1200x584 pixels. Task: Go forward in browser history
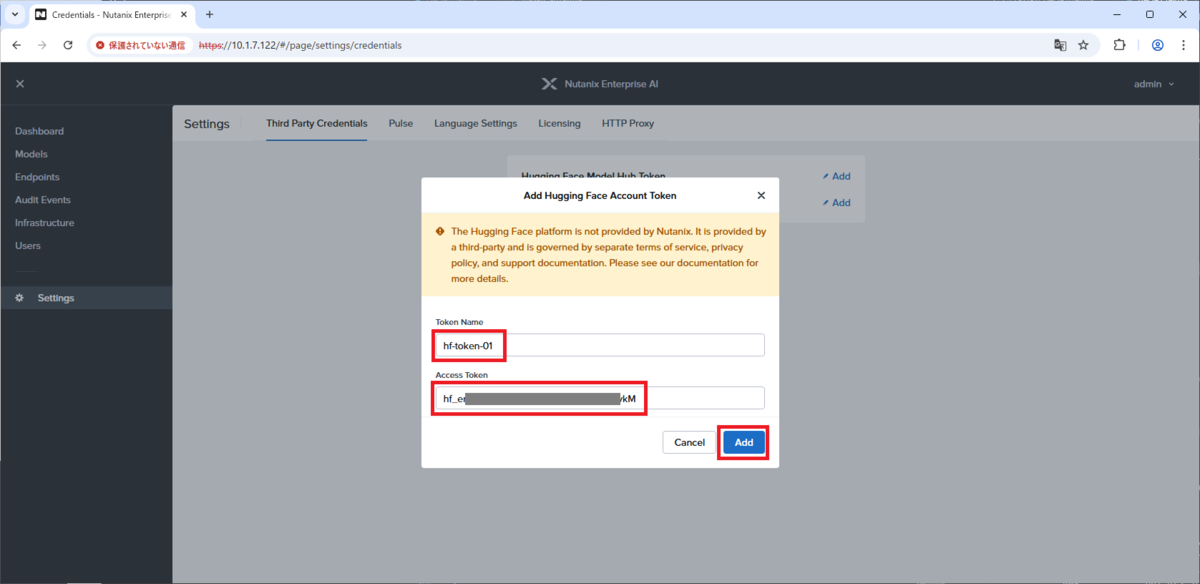point(42,45)
